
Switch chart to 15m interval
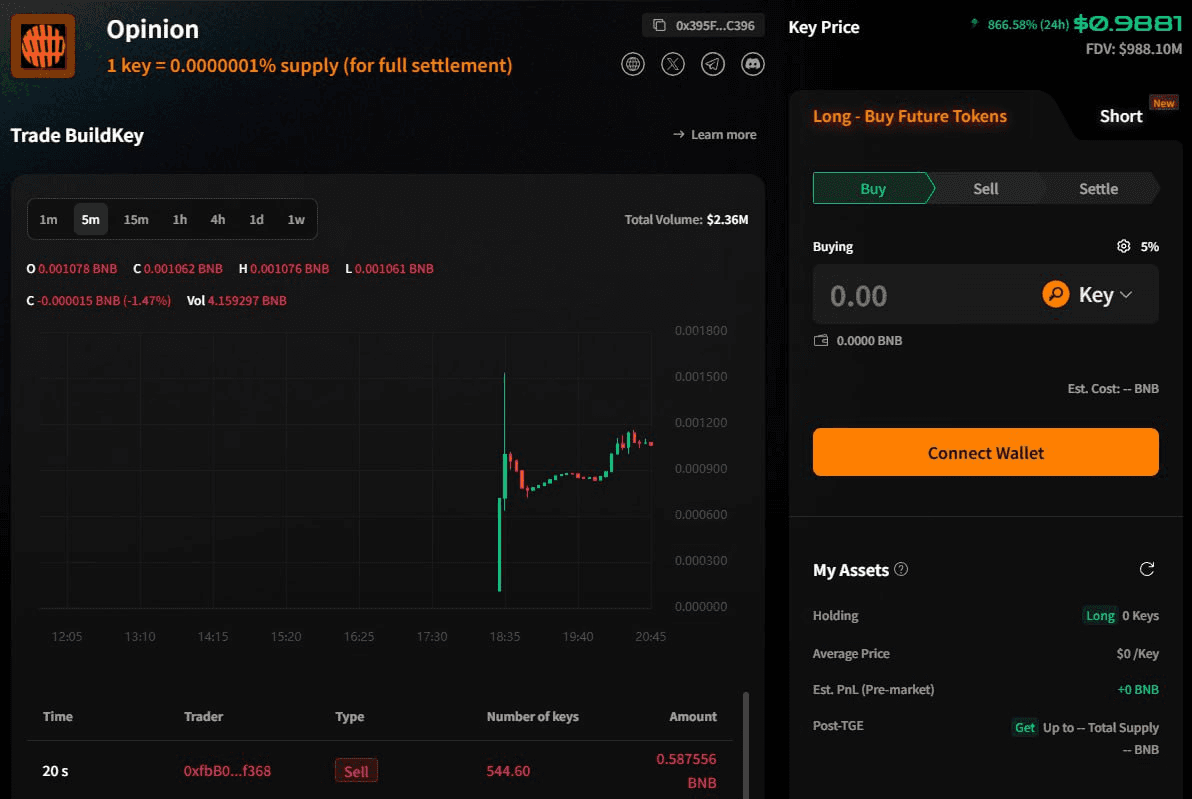(x=136, y=220)
